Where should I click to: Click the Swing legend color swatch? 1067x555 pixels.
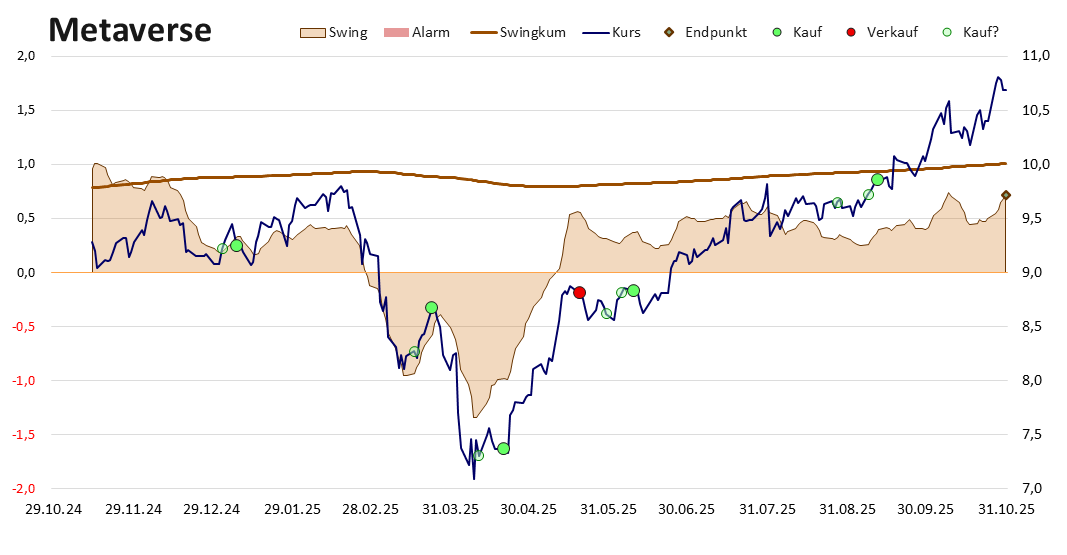coord(312,32)
